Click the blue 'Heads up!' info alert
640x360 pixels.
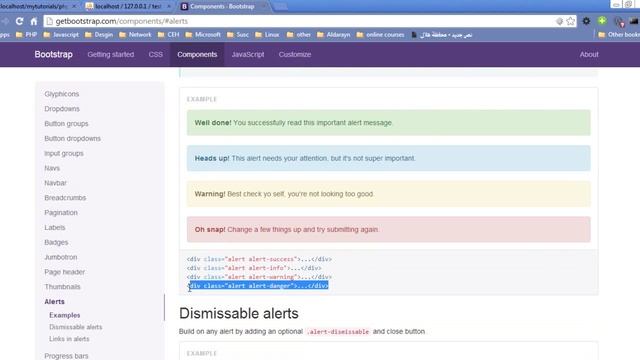389,158
